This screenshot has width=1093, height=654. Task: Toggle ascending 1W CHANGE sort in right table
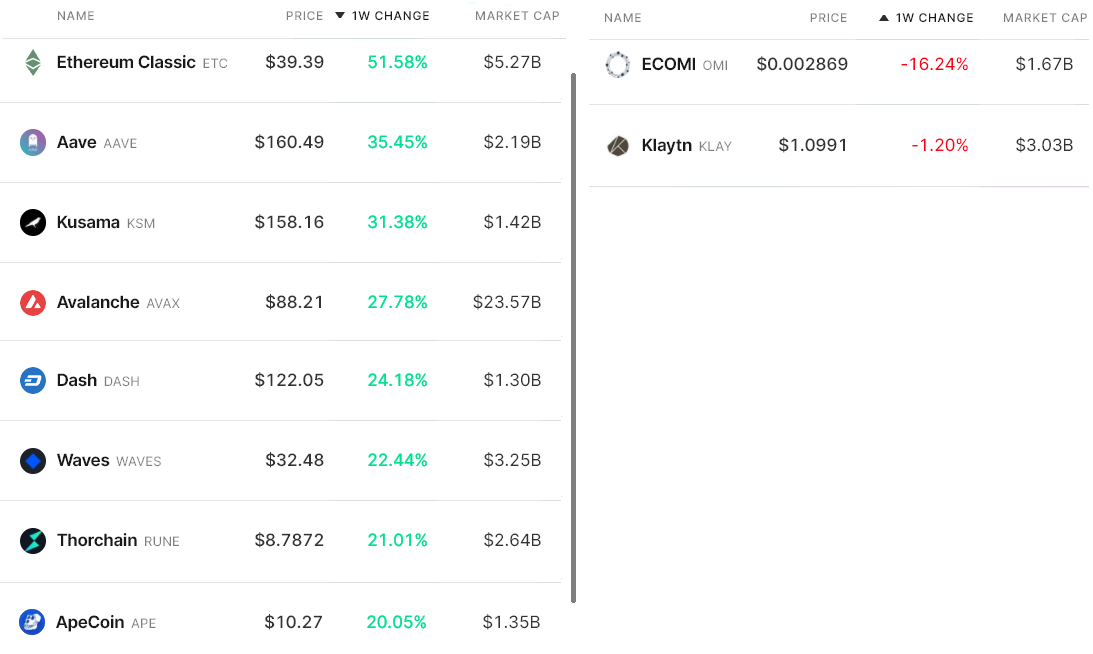pyautogui.click(x=884, y=17)
